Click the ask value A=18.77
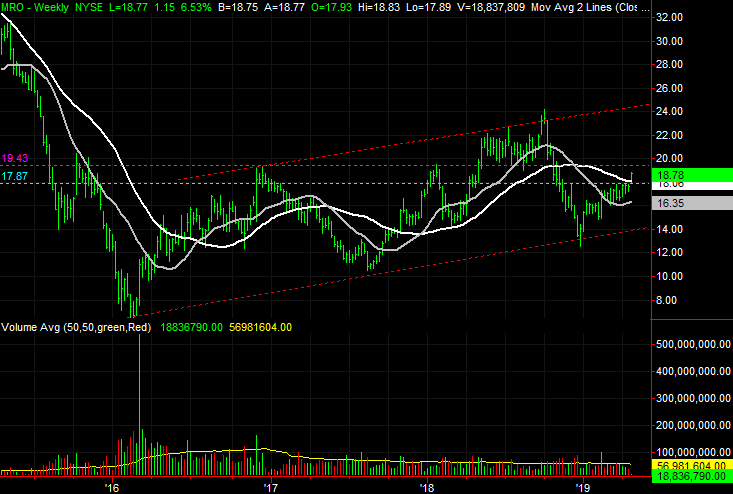The image size is (733, 494). tap(283, 7)
